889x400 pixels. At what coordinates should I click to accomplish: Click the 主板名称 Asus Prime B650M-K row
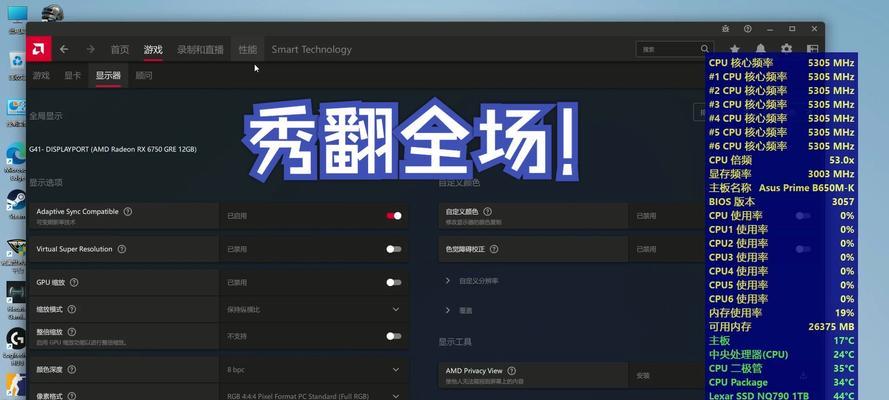pyautogui.click(x=781, y=188)
